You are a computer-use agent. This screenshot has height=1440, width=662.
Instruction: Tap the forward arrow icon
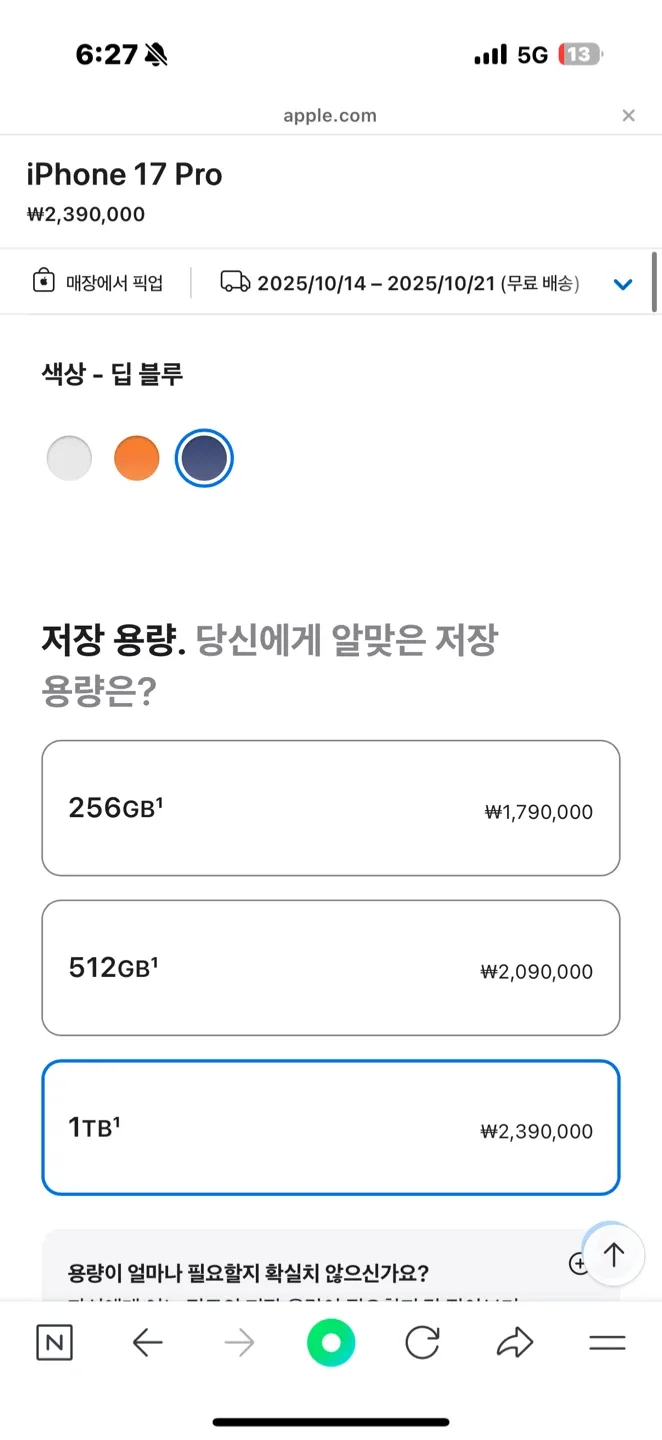coord(239,1343)
